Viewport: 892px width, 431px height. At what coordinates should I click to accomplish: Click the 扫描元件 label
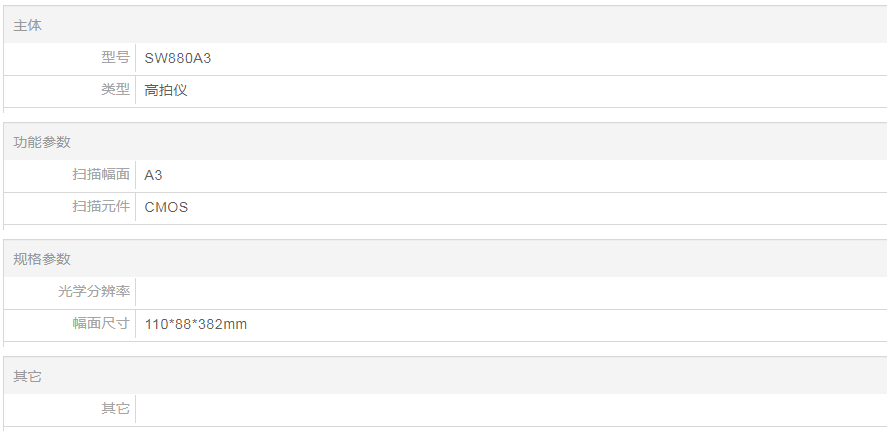(101, 207)
